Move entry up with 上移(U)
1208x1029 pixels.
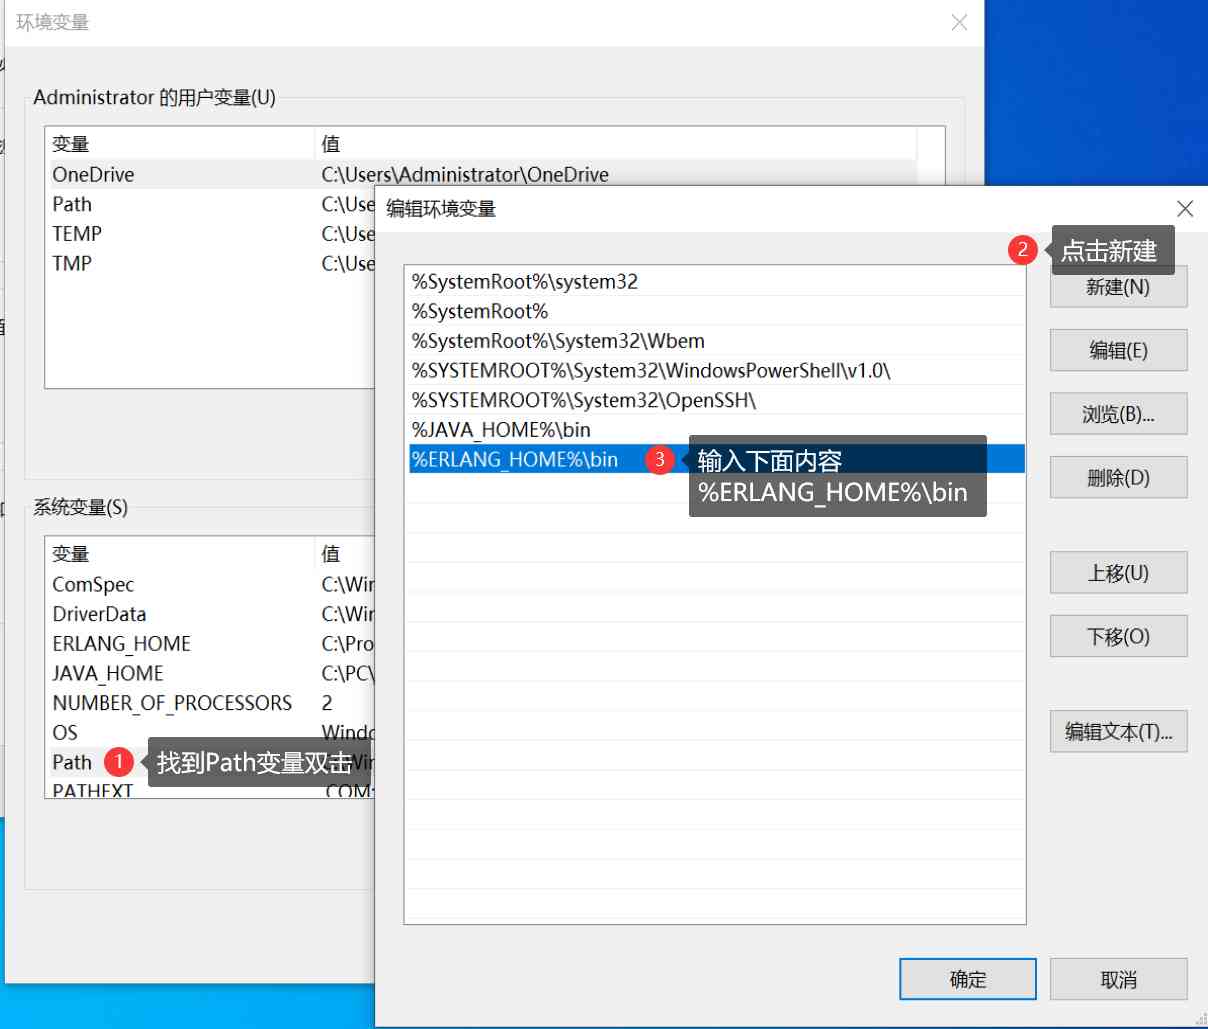pyautogui.click(x=1118, y=573)
